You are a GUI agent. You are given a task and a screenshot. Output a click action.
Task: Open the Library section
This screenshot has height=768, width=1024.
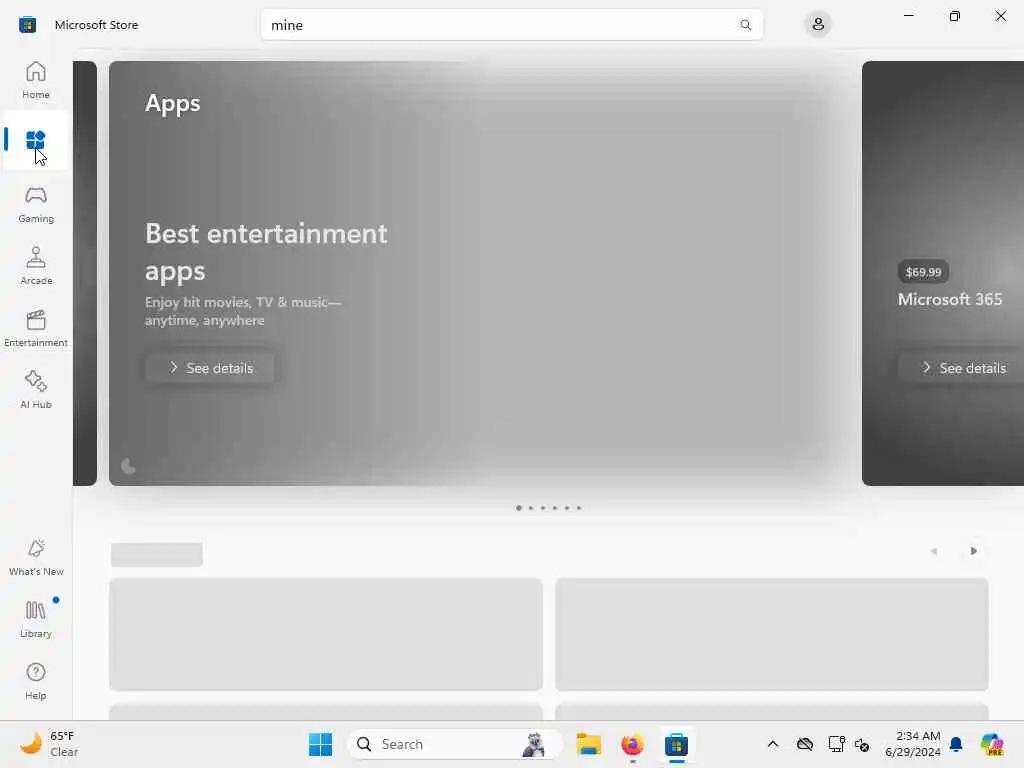[36, 620]
